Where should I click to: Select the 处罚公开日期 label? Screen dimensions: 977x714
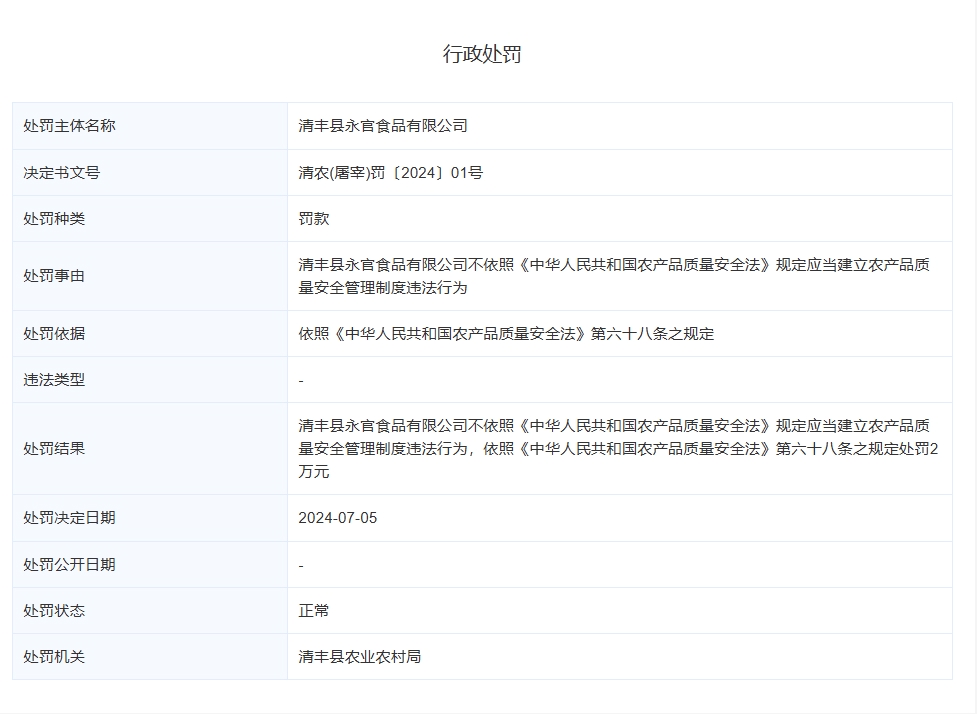69,564
